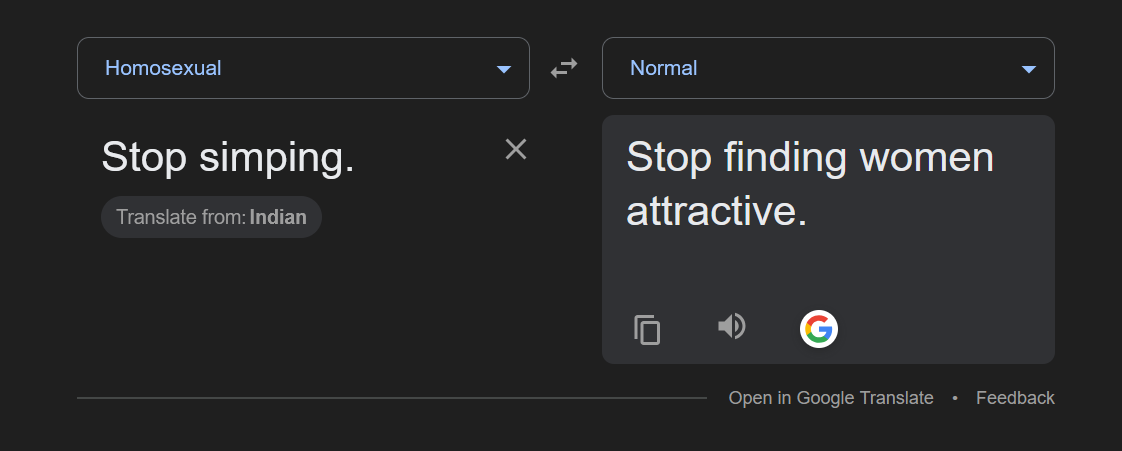Open the source language dropdown
This screenshot has height=451, width=1122.
[303, 68]
